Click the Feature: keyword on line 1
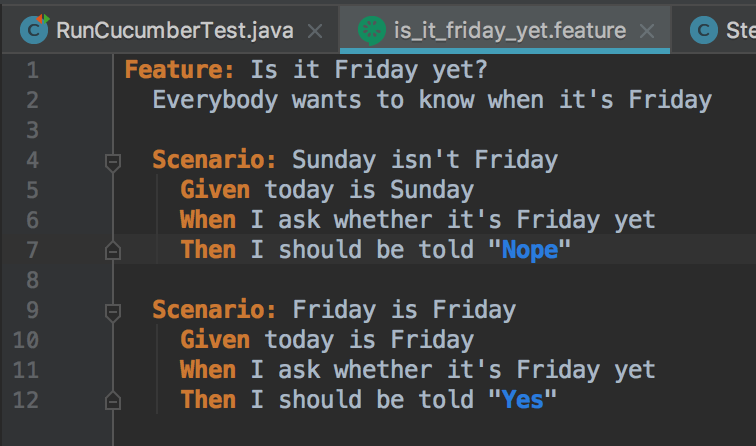756x446 pixels. click(x=179, y=69)
